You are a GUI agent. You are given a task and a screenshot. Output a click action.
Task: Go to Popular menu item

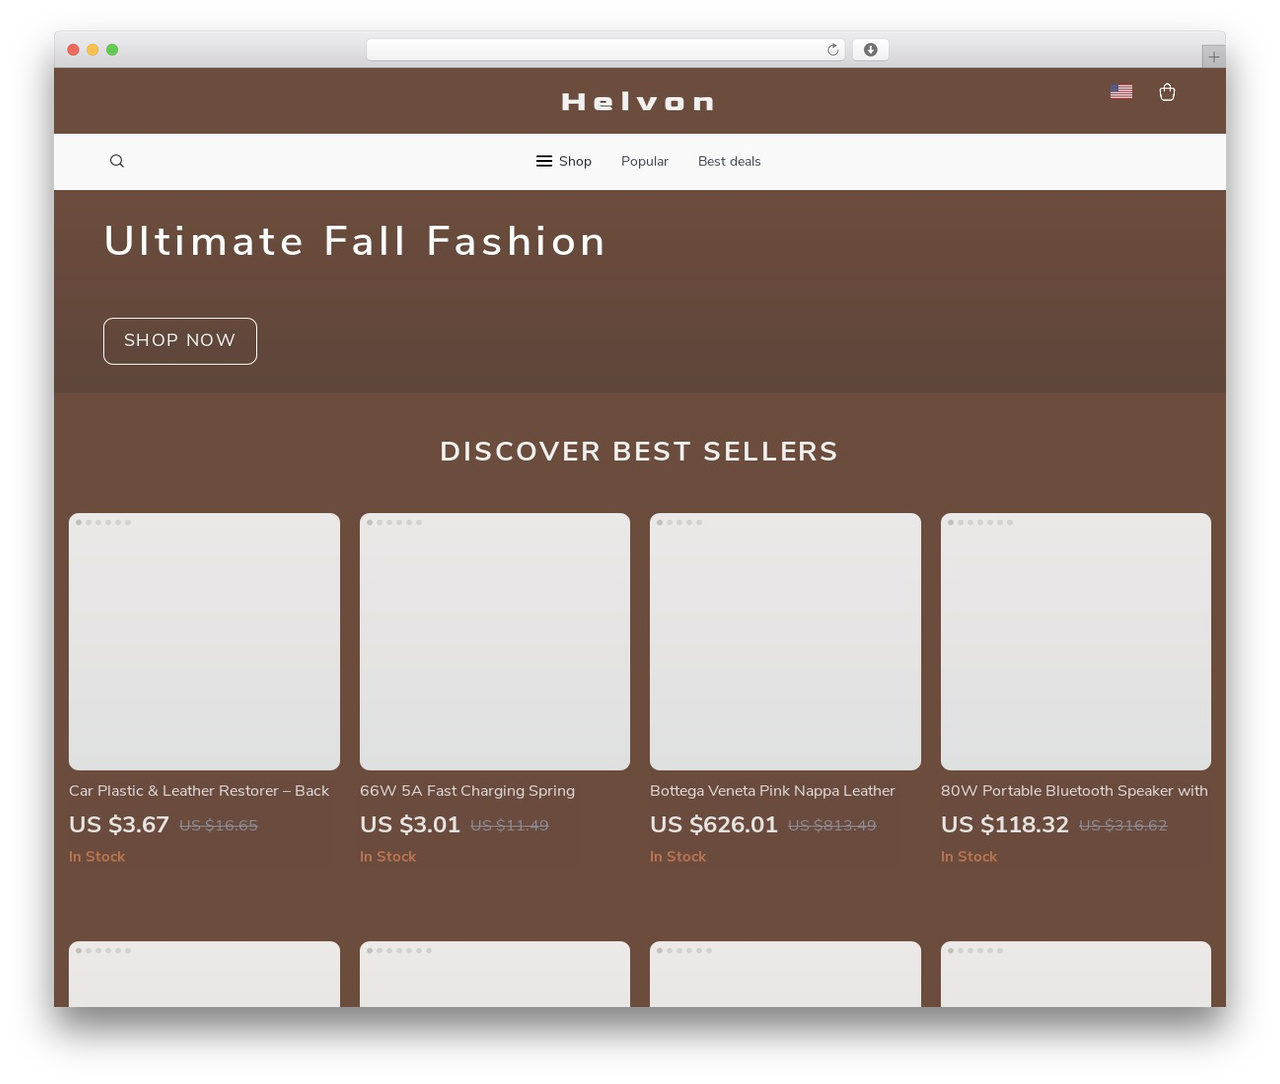(645, 161)
